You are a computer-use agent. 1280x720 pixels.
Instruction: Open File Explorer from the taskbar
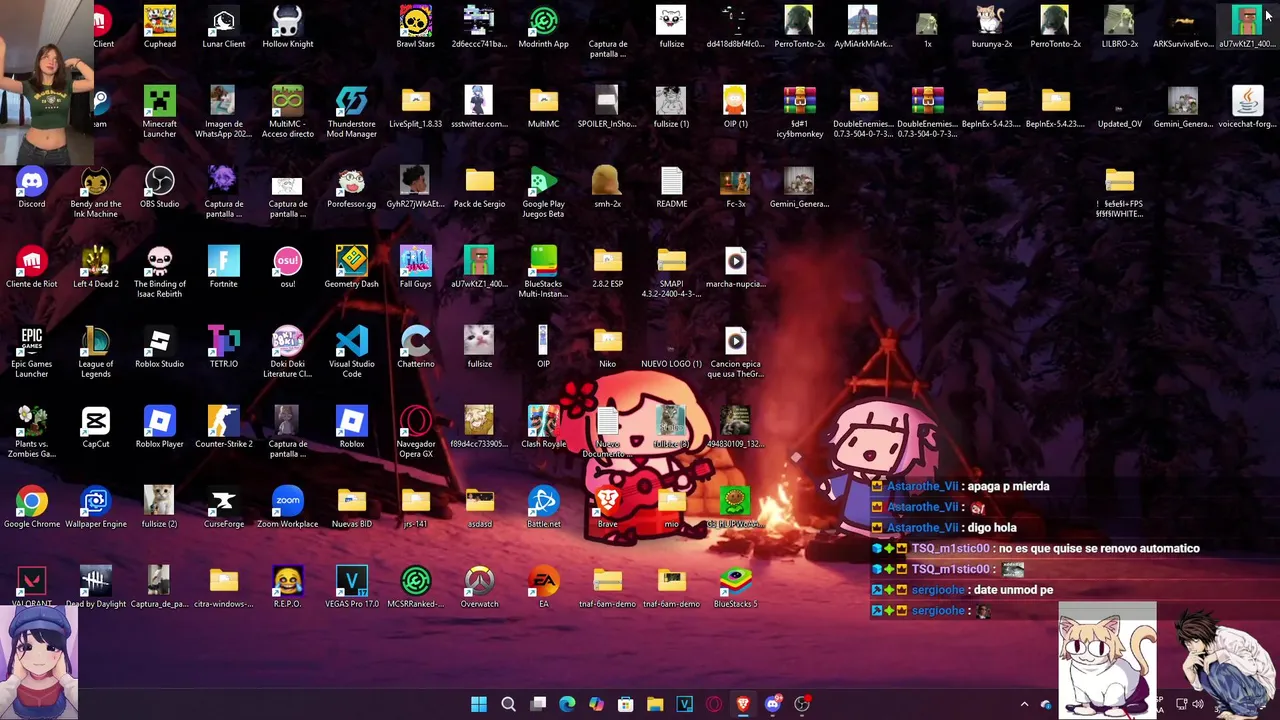(x=655, y=704)
